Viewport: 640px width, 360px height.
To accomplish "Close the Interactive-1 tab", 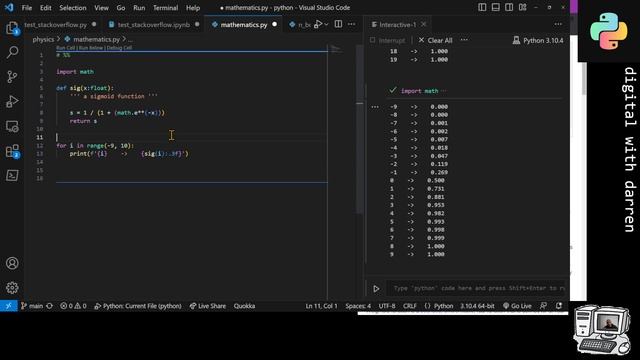I will pos(424,24).
